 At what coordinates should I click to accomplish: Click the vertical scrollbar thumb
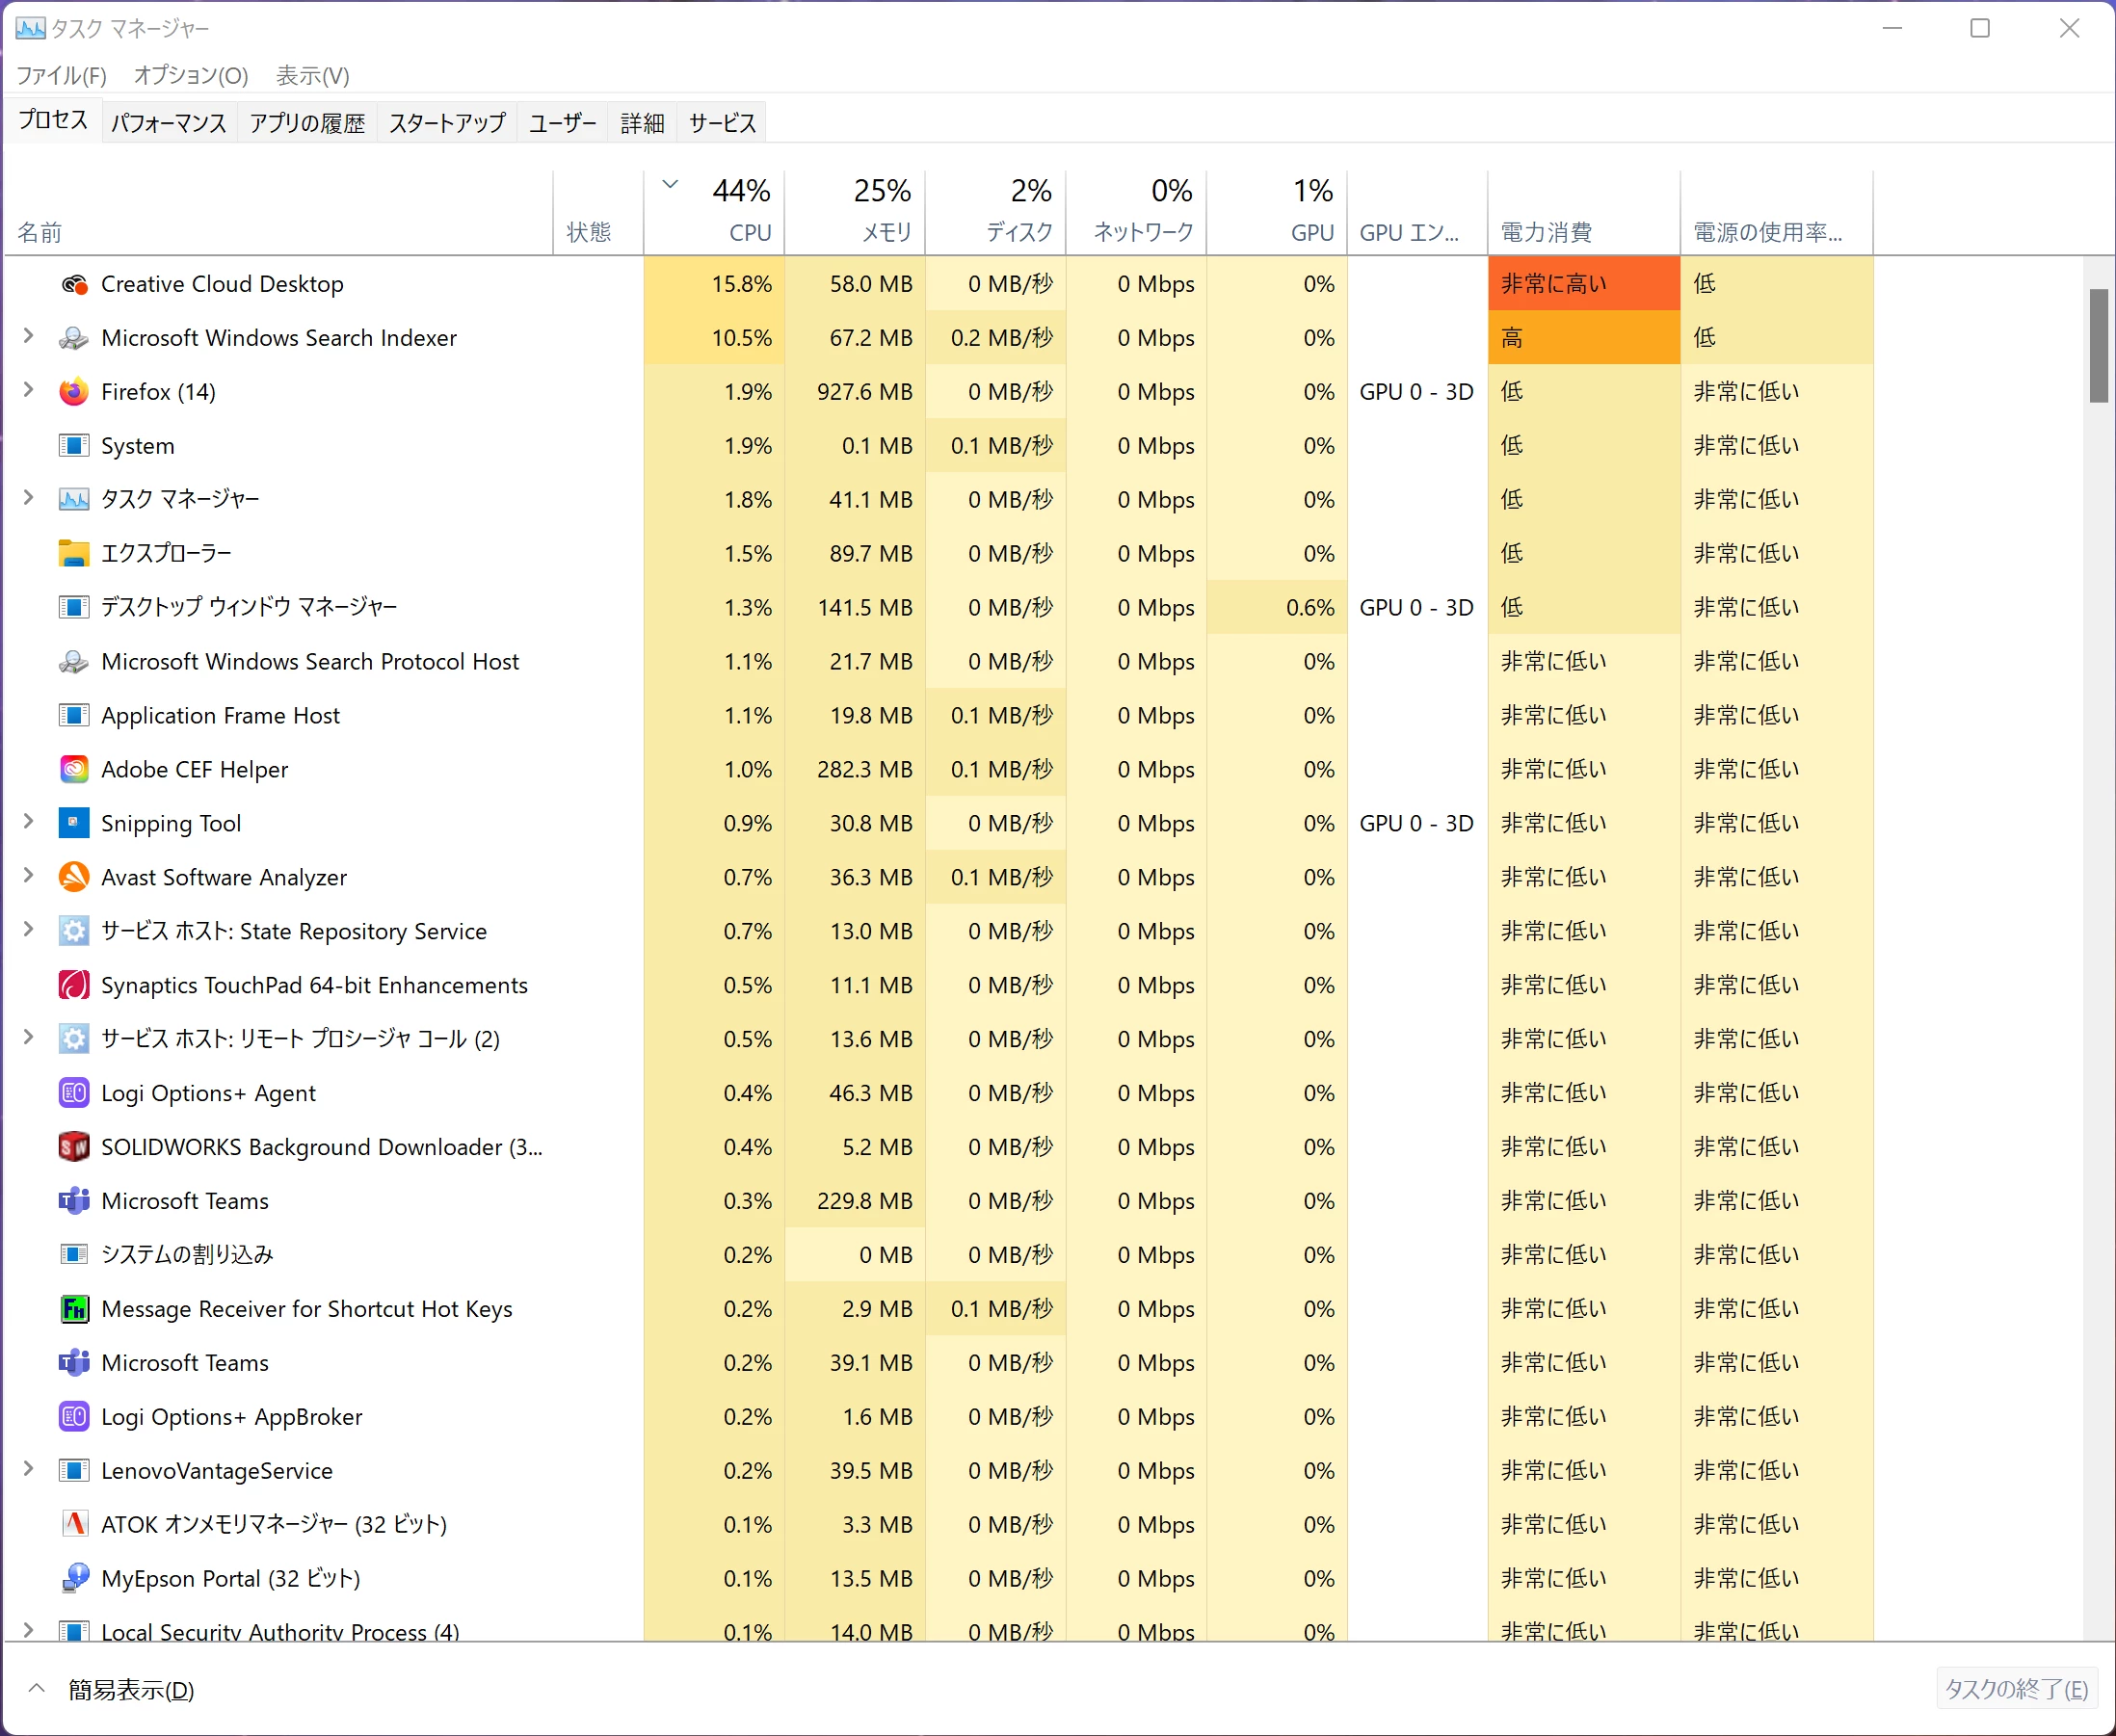pyautogui.click(x=2098, y=345)
